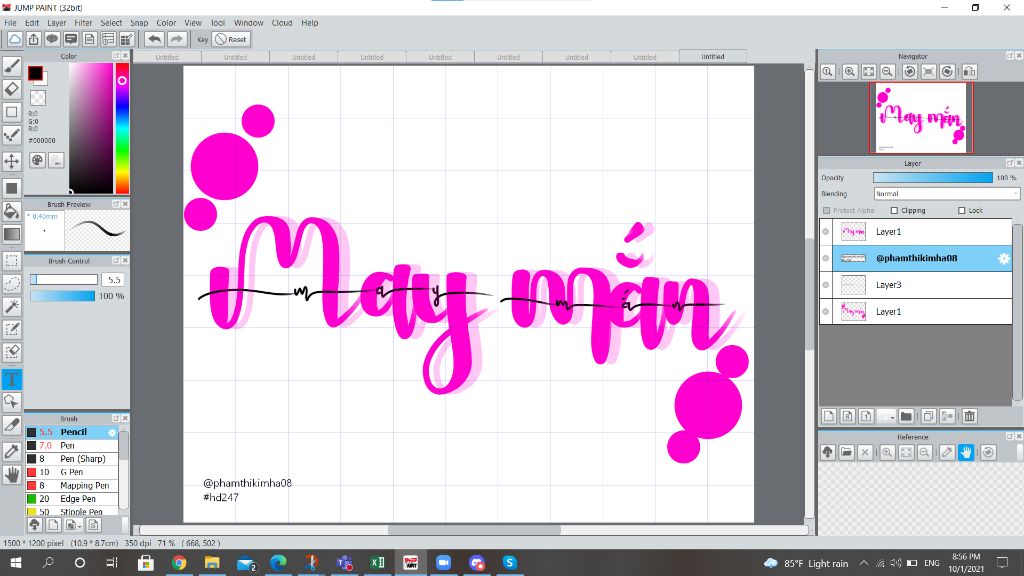Viewport: 1024px width, 576px height.
Task: Click the Reset button
Action: point(232,39)
